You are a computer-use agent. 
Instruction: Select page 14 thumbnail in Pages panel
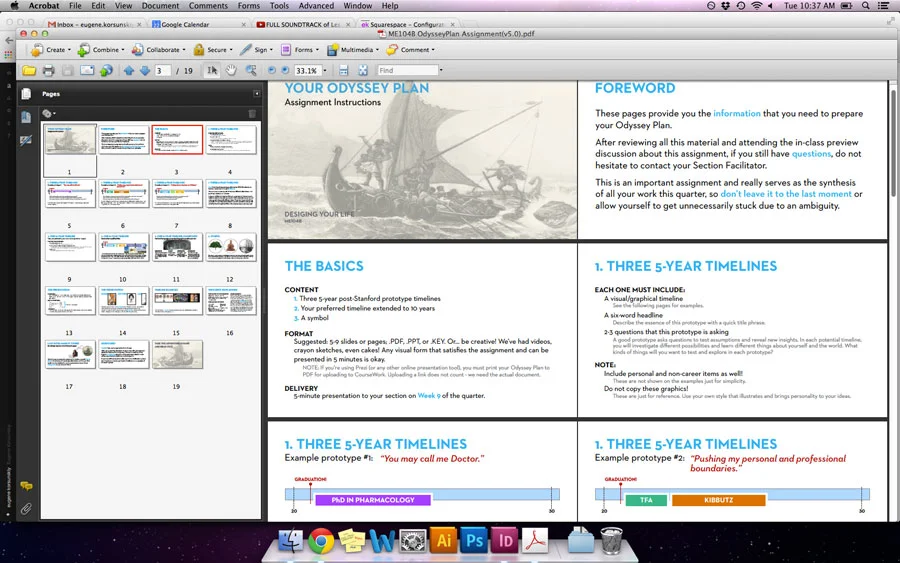coord(123,301)
